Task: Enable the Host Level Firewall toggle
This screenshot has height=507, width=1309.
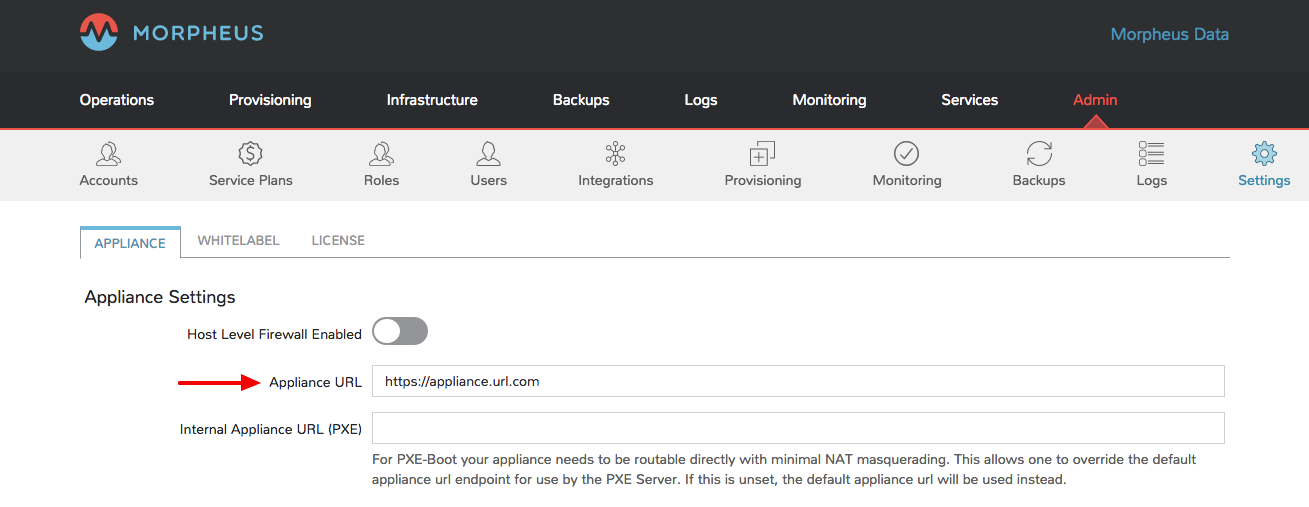Action: [x=400, y=332]
